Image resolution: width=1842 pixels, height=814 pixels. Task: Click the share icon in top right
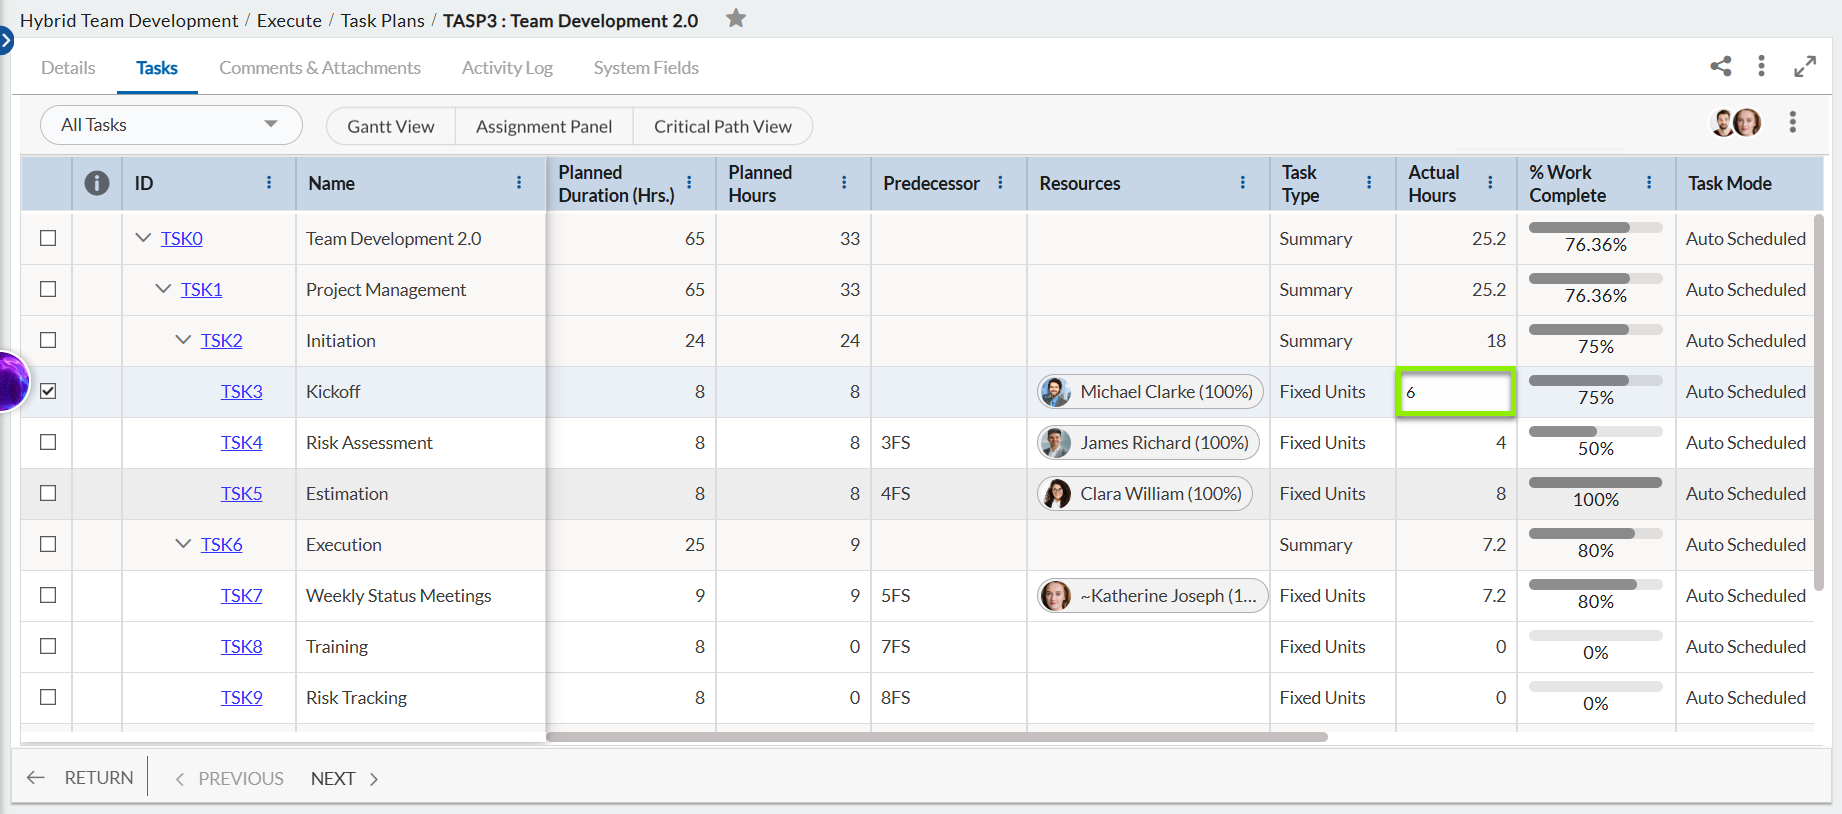pyautogui.click(x=1721, y=66)
